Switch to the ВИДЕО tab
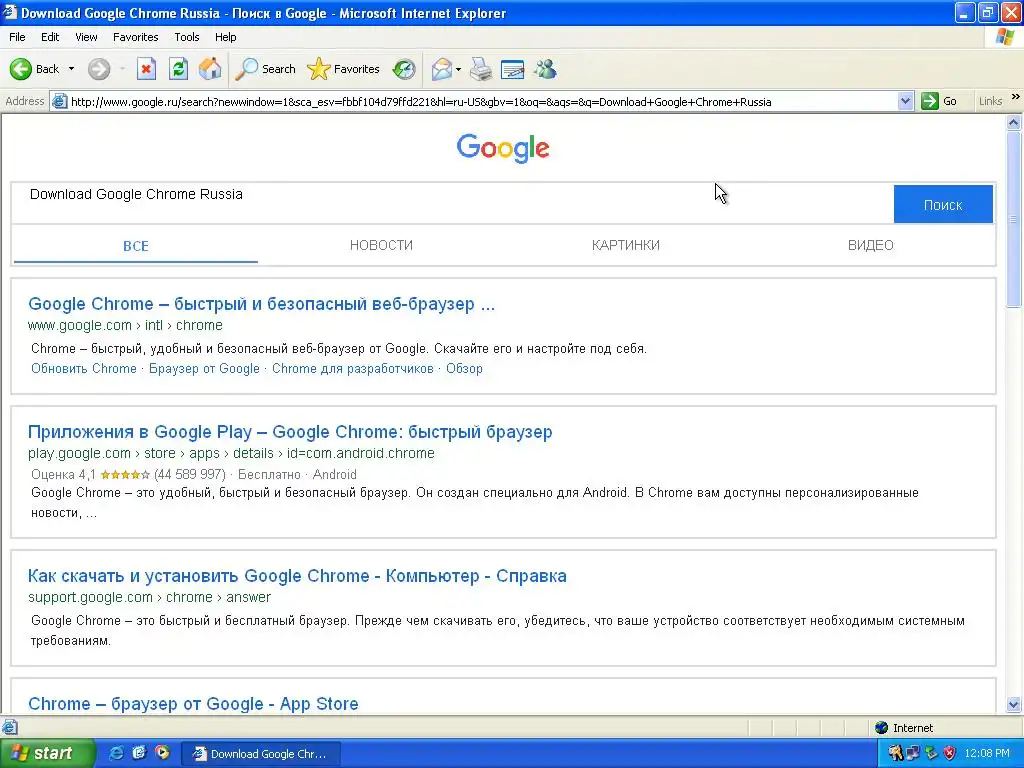 click(871, 246)
